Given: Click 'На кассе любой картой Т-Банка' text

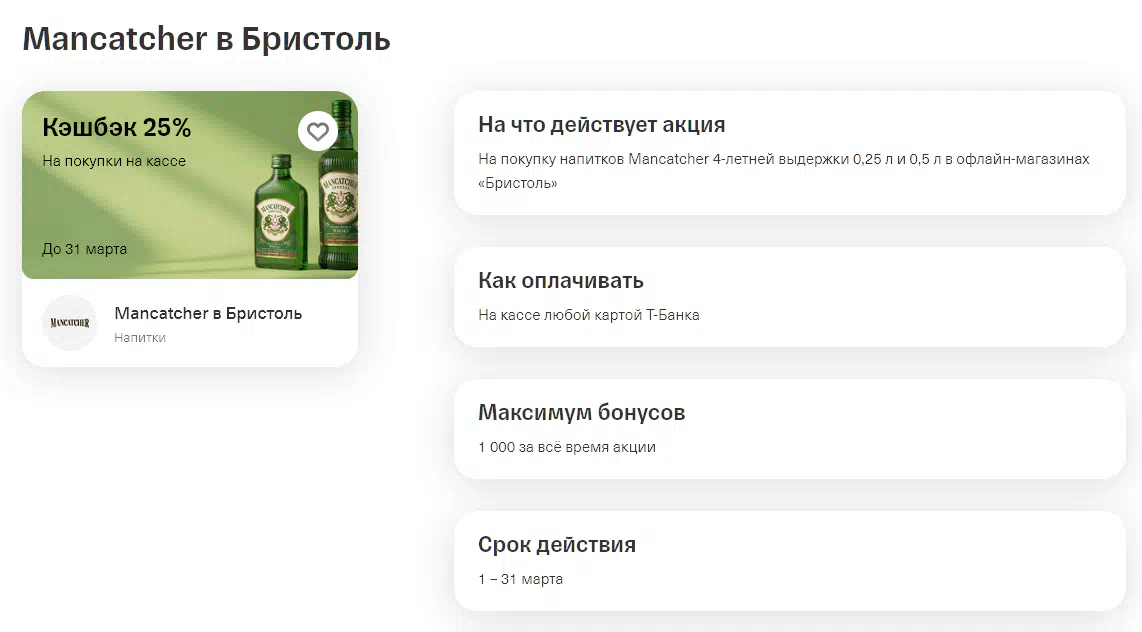Looking at the screenshot, I should (x=588, y=315).
